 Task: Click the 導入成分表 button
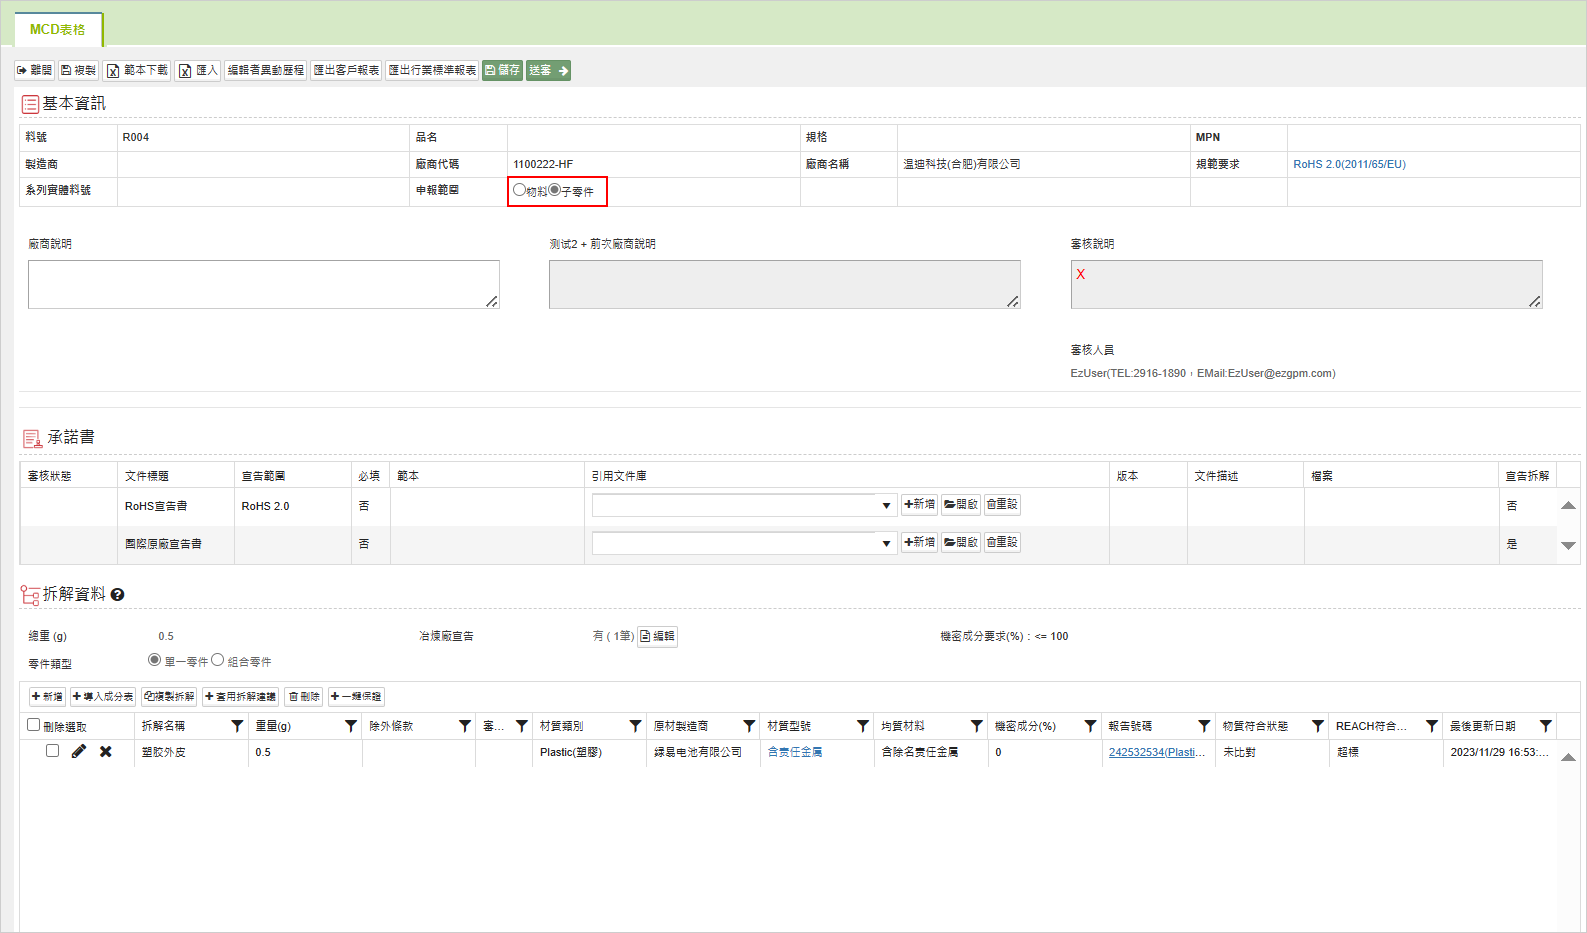[x=103, y=696]
